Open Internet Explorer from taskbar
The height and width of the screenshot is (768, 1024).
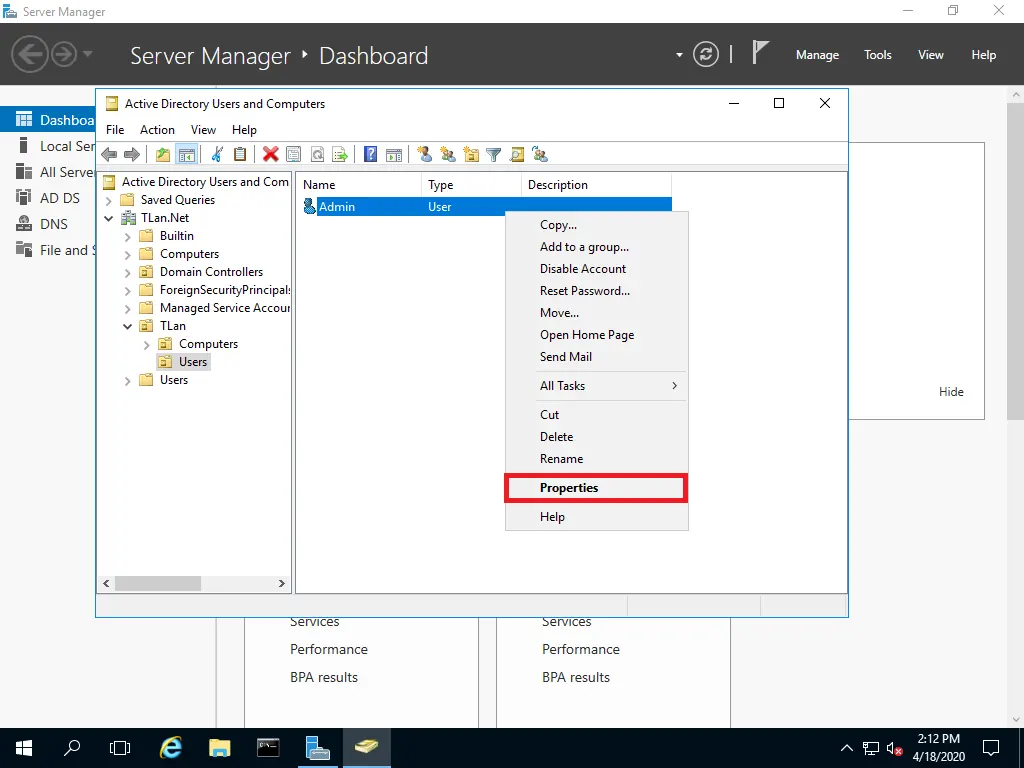170,748
